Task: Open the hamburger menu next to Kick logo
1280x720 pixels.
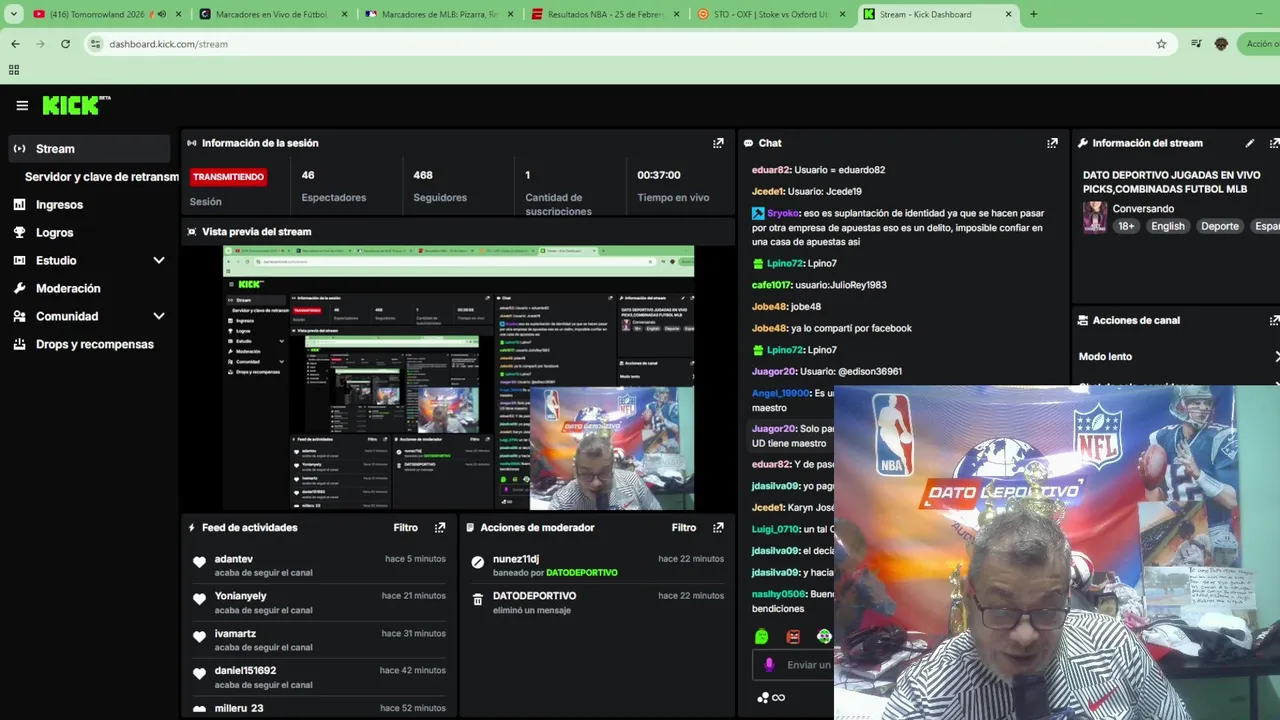Action: coord(22,105)
